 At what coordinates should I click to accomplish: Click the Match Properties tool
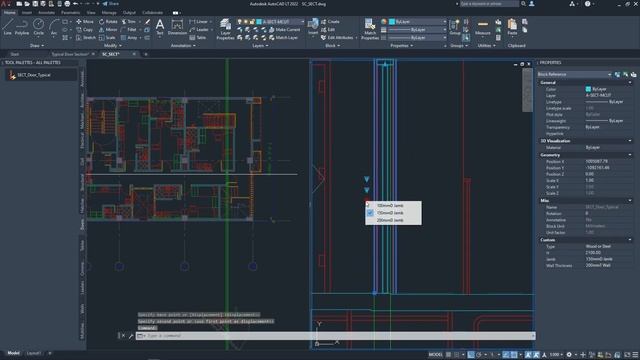tap(370, 29)
